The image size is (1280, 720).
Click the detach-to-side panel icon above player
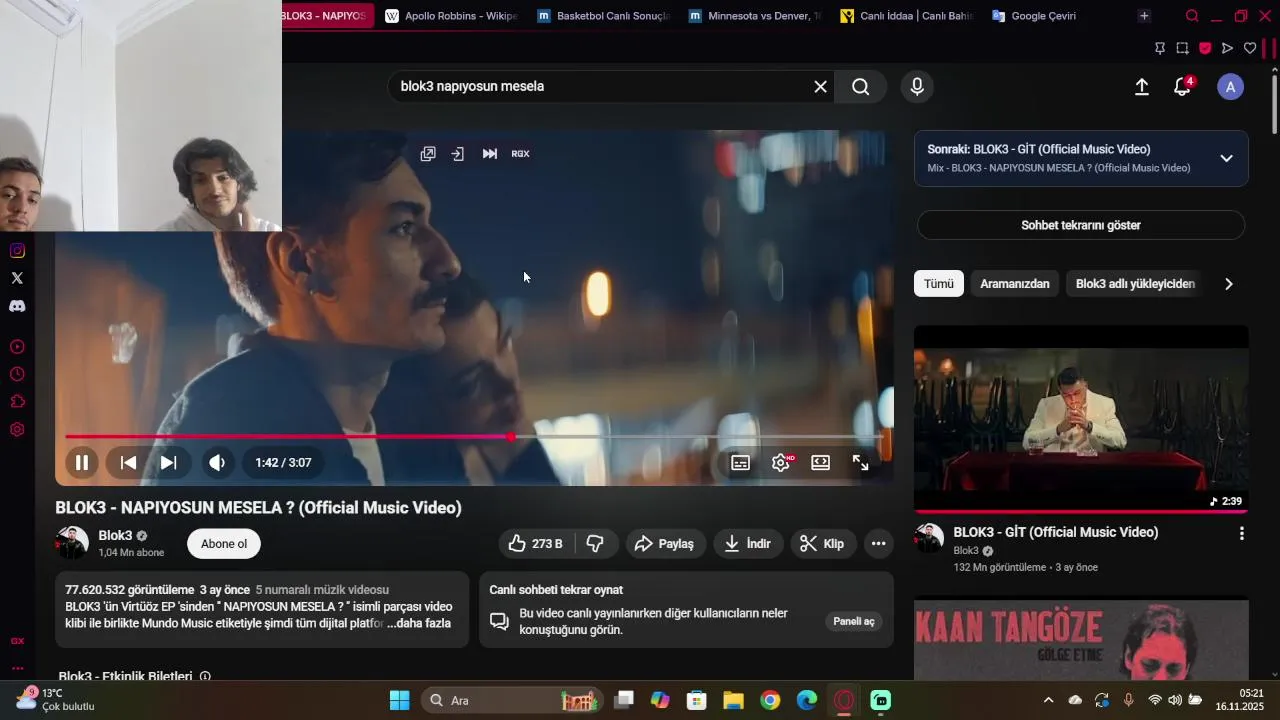pyautogui.click(x=458, y=154)
